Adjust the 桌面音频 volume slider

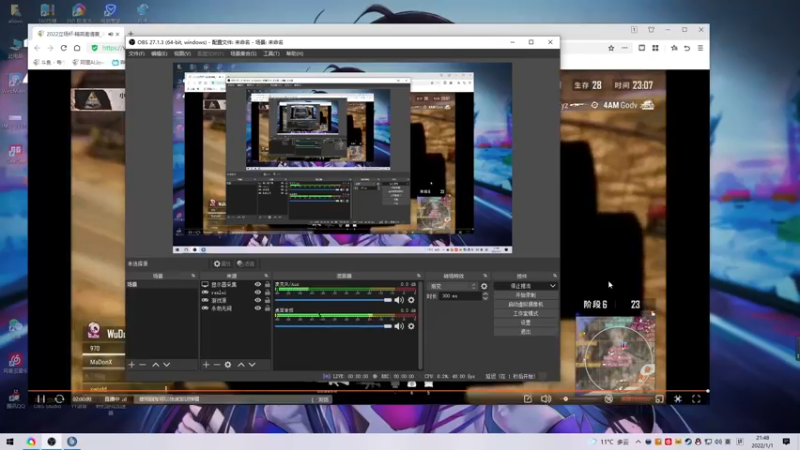(x=333, y=326)
